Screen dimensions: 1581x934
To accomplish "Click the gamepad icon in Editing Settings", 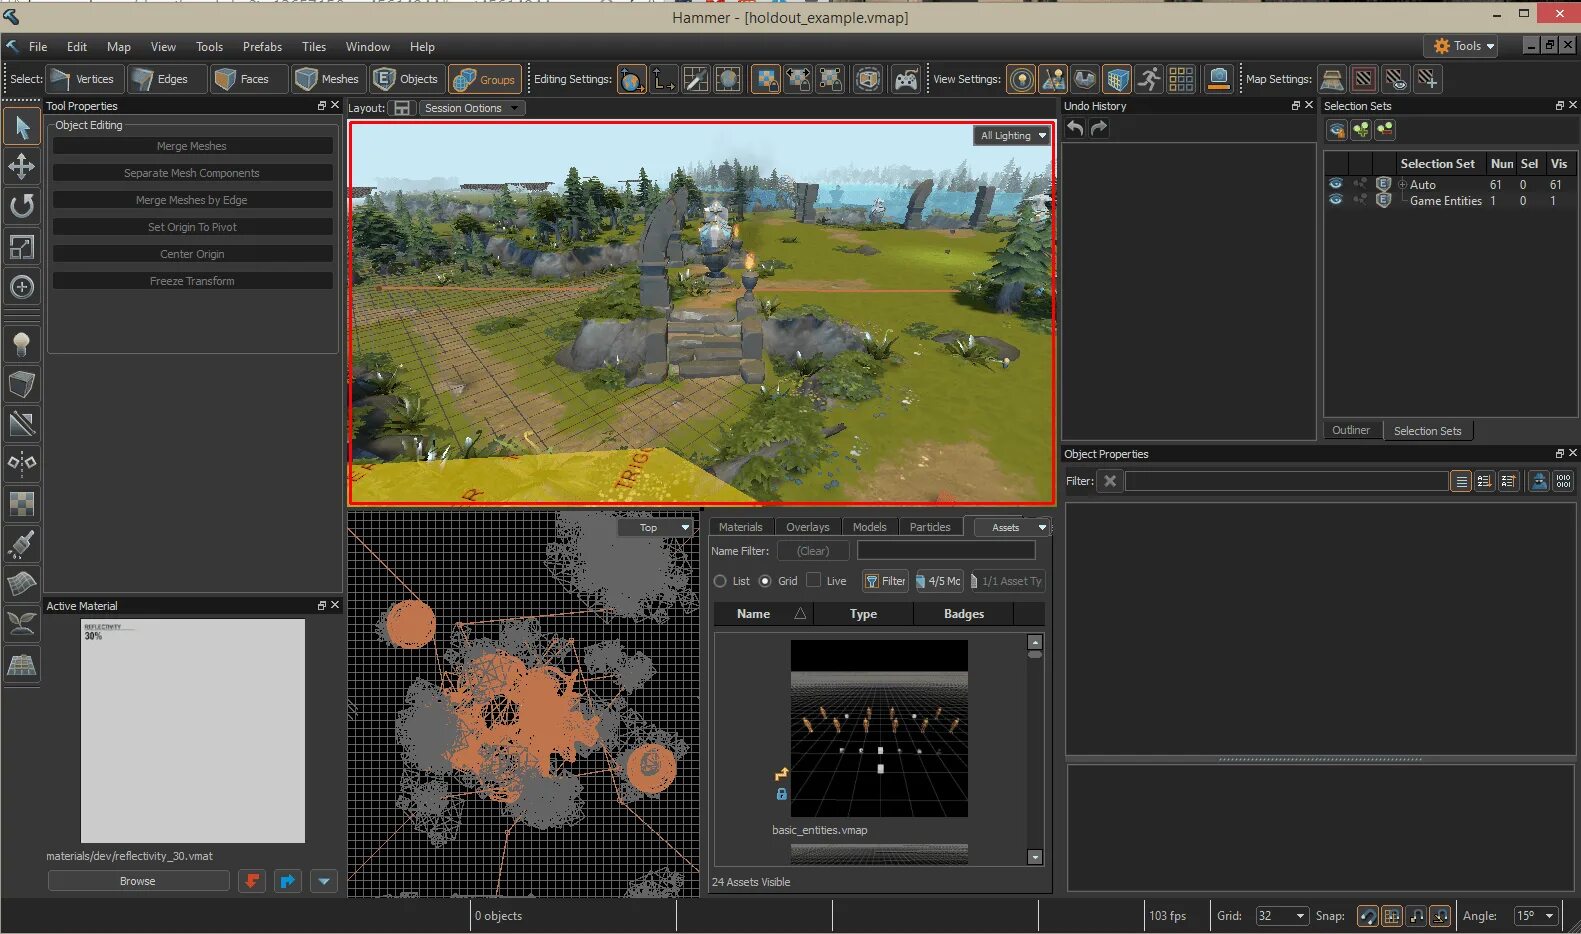I will (x=906, y=80).
